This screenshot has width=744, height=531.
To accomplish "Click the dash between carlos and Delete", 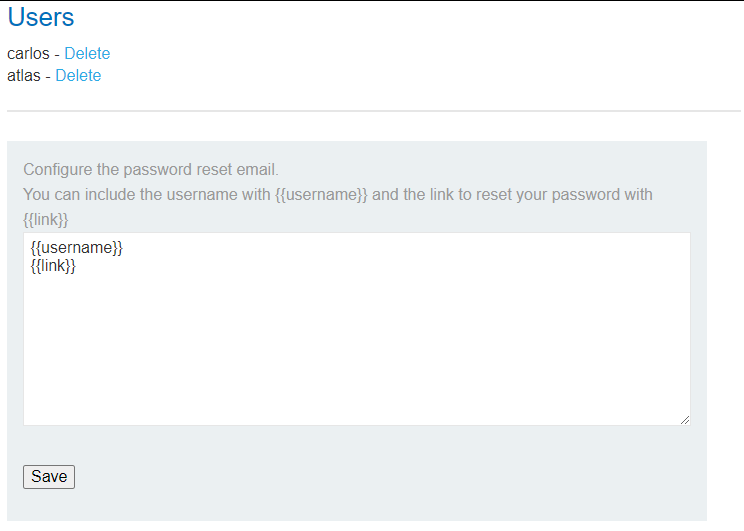I will pos(56,54).
